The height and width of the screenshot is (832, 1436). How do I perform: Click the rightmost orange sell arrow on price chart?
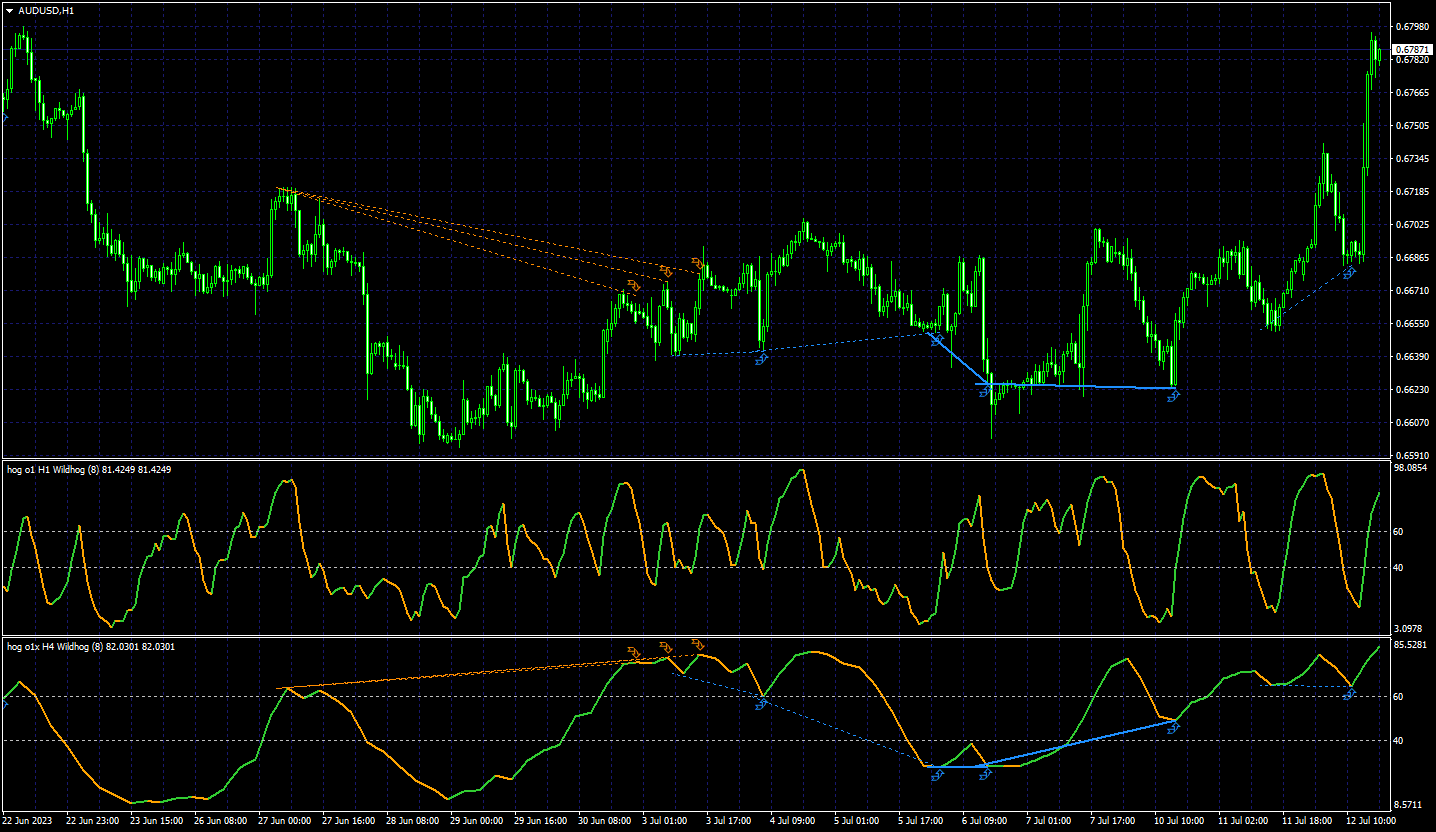click(697, 263)
